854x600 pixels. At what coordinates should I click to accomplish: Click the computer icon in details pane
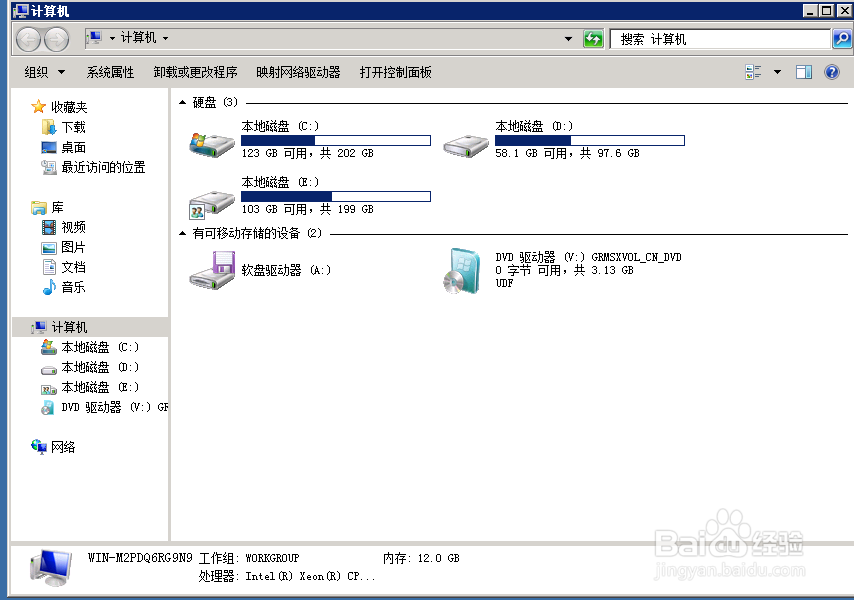[51, 567]
